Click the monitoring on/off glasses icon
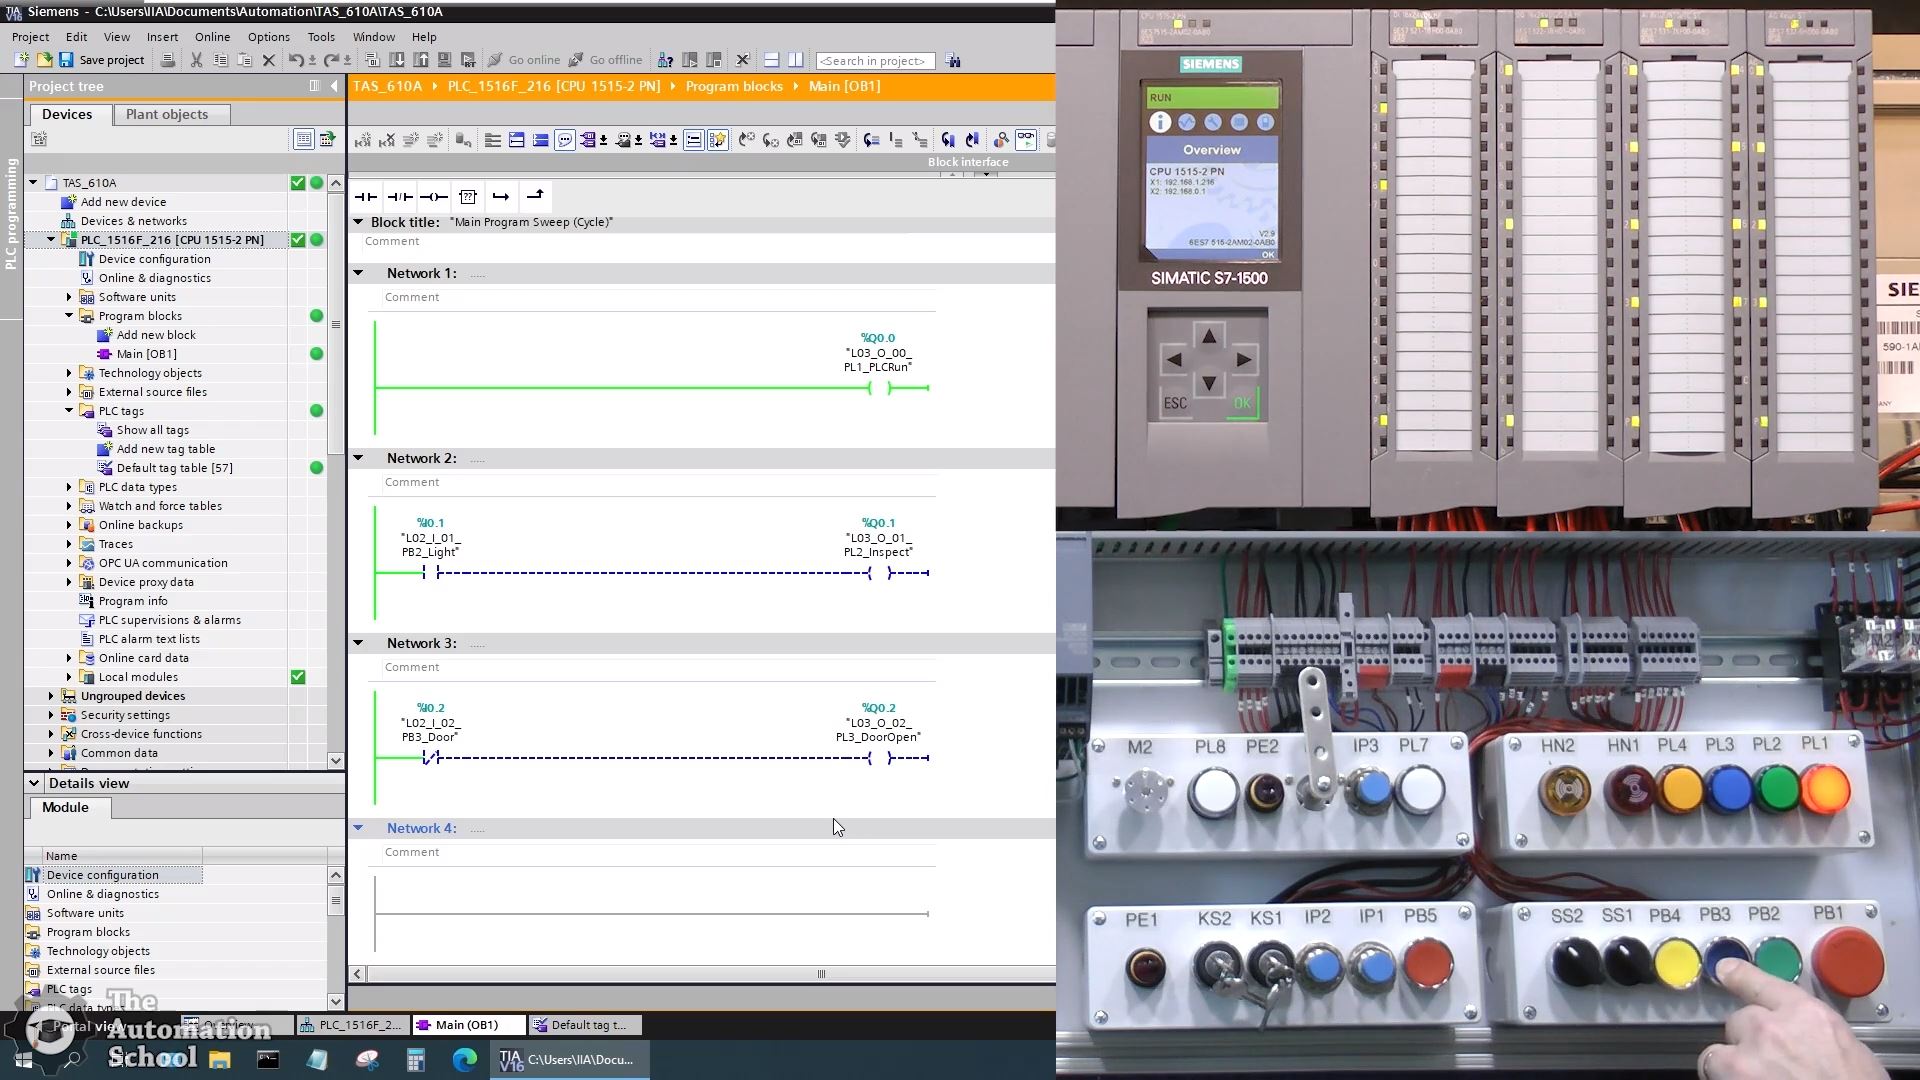1920x1080 pixels. coord(1026,140)
